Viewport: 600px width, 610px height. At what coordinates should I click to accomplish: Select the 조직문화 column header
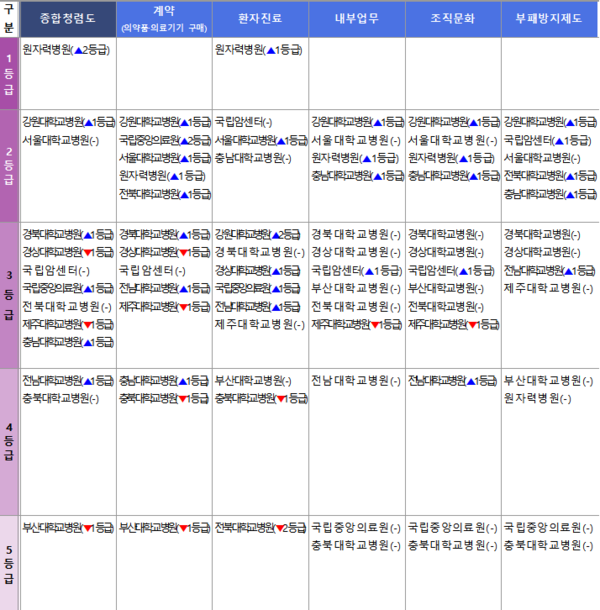tap(453, 19)
